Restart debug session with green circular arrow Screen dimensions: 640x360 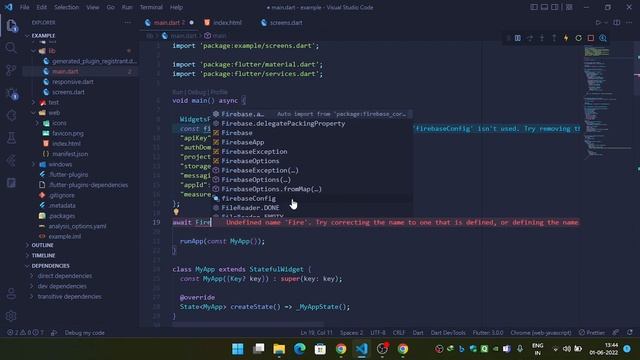pos(578,38)
